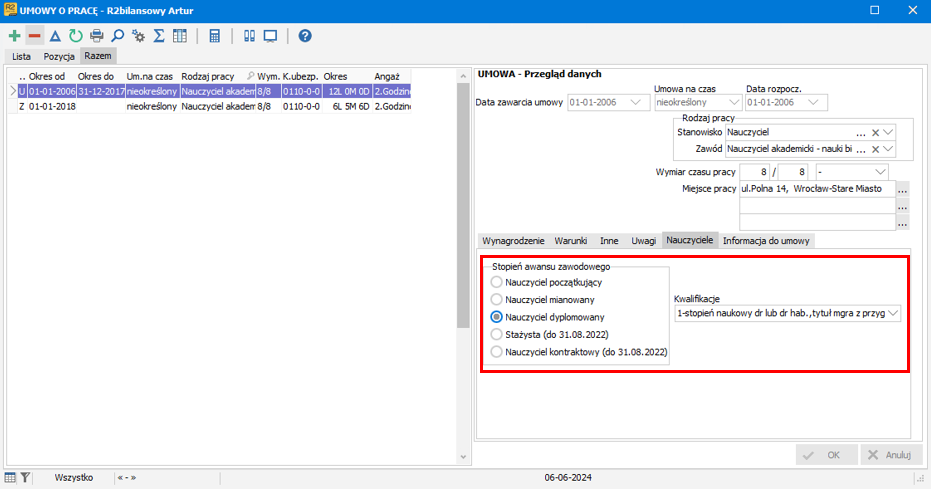Click the printer icon in toolbar
Screen dimensions: 931x491
tap(96, 36)
